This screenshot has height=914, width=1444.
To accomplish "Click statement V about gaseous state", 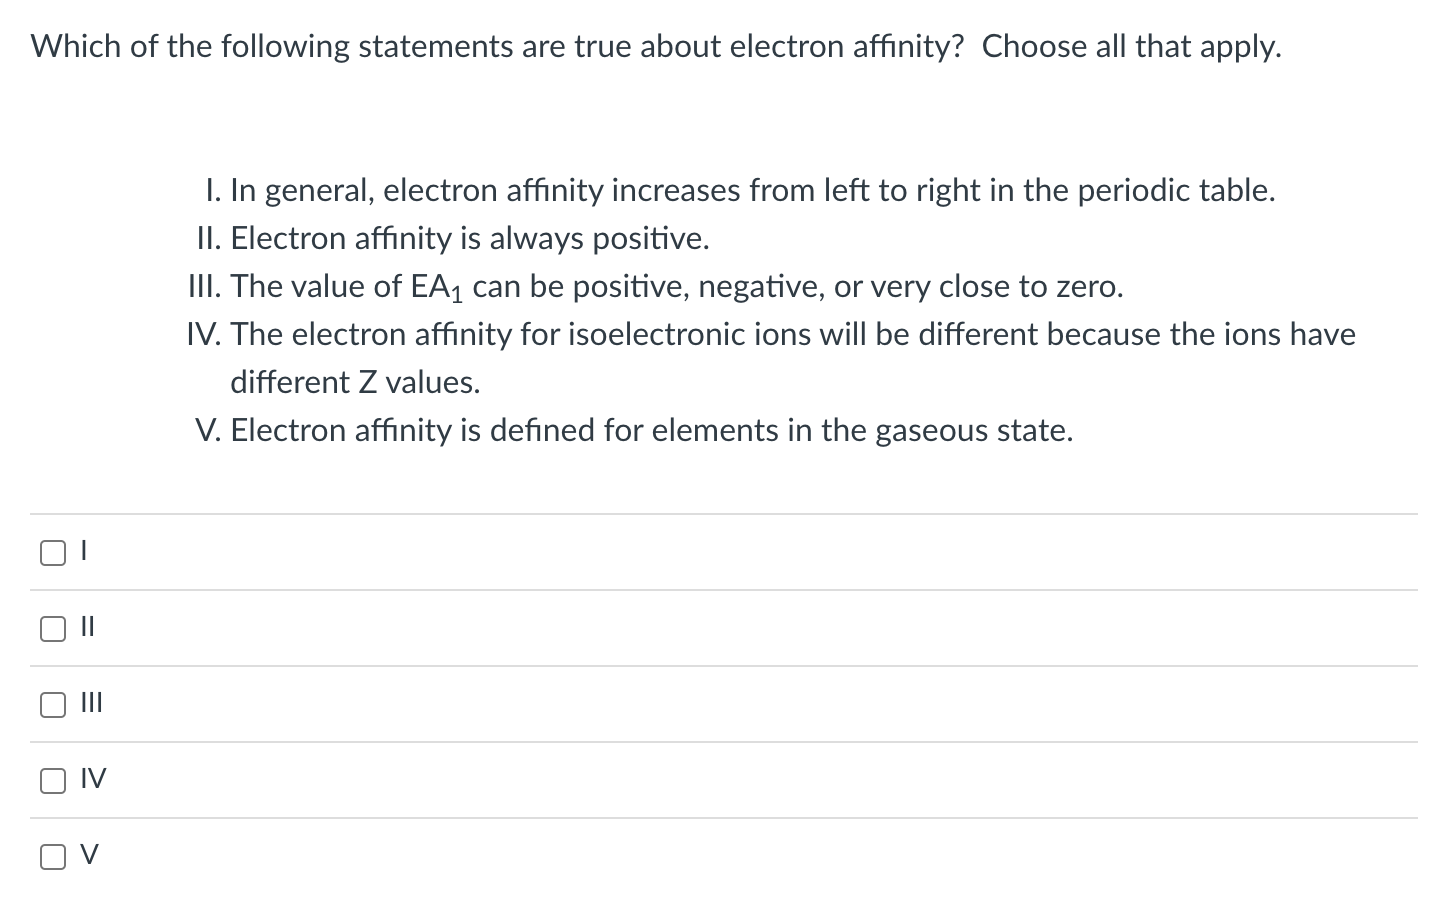I will point(634,430).
